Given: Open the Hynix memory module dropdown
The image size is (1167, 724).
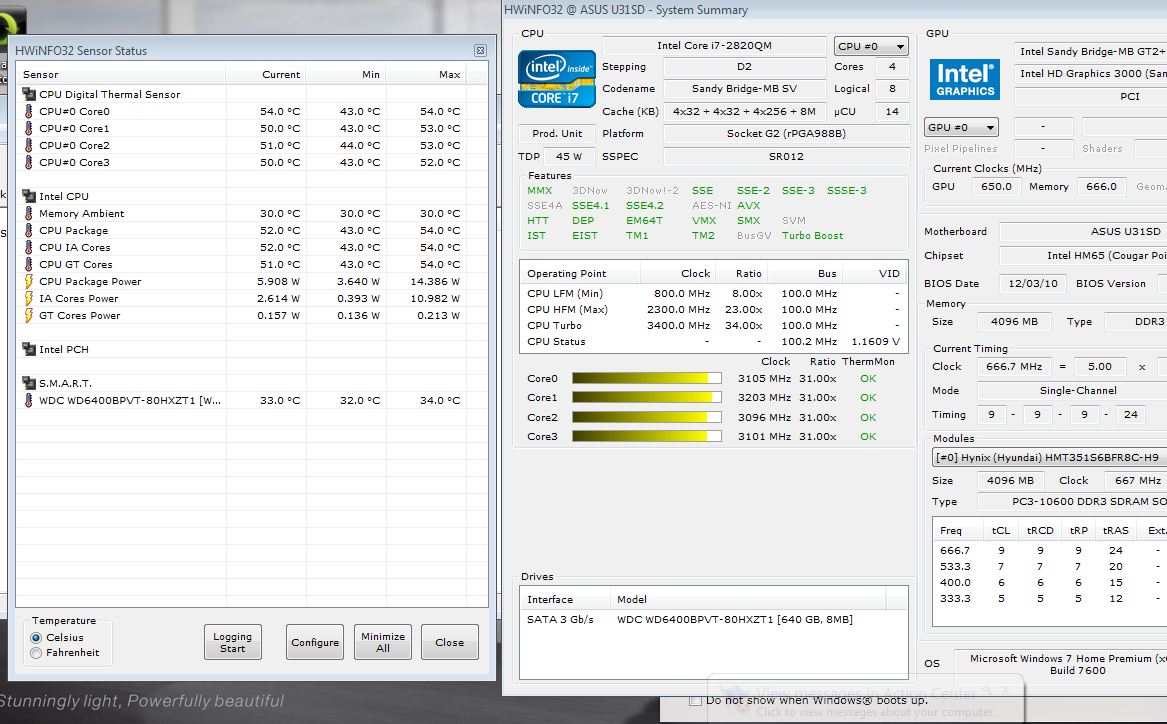Looking at the screenshot, I should (1049, 458).
